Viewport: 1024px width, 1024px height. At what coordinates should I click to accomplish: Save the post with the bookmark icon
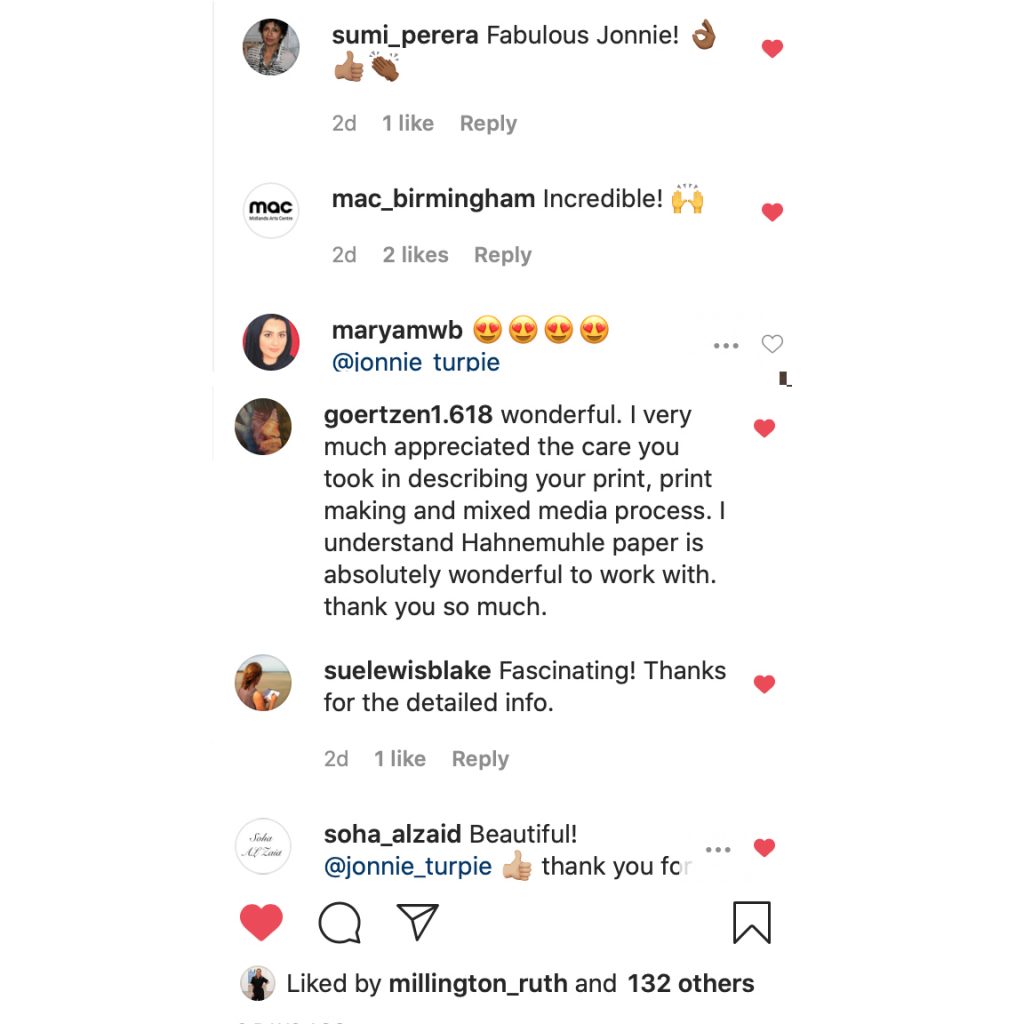coord(752,922)
